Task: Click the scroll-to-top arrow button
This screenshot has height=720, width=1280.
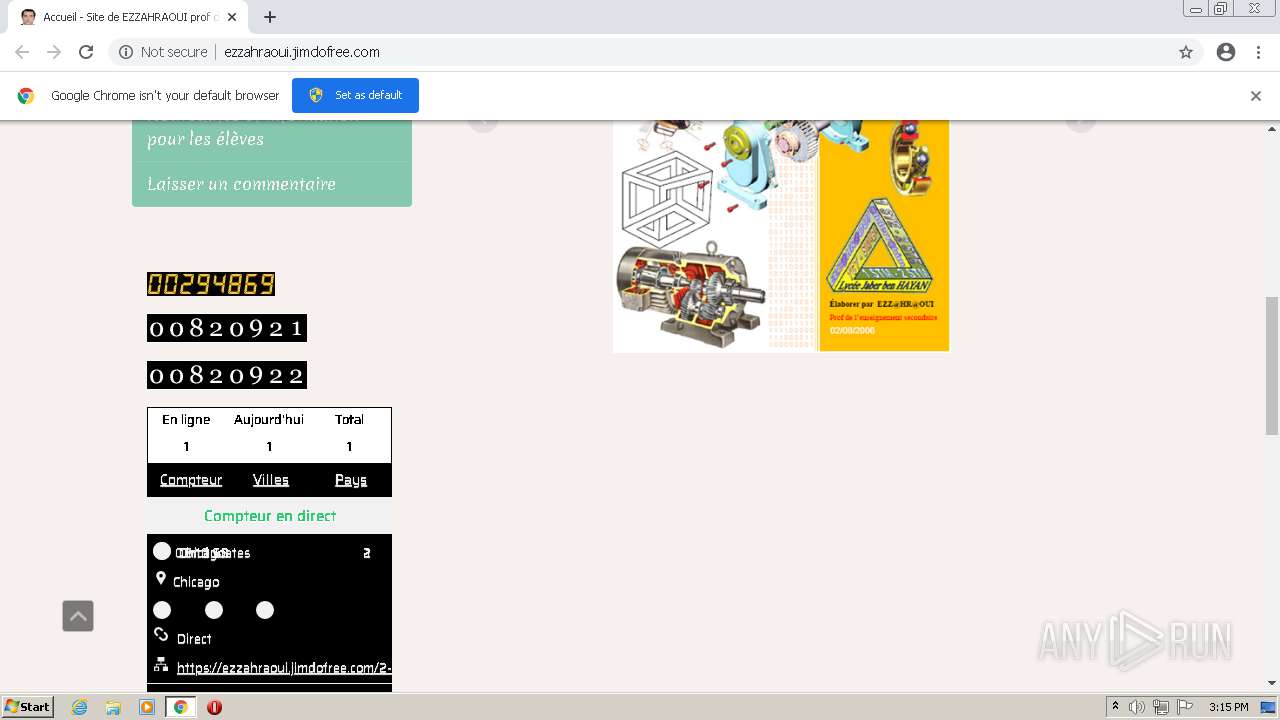Action: coord(78,616)
